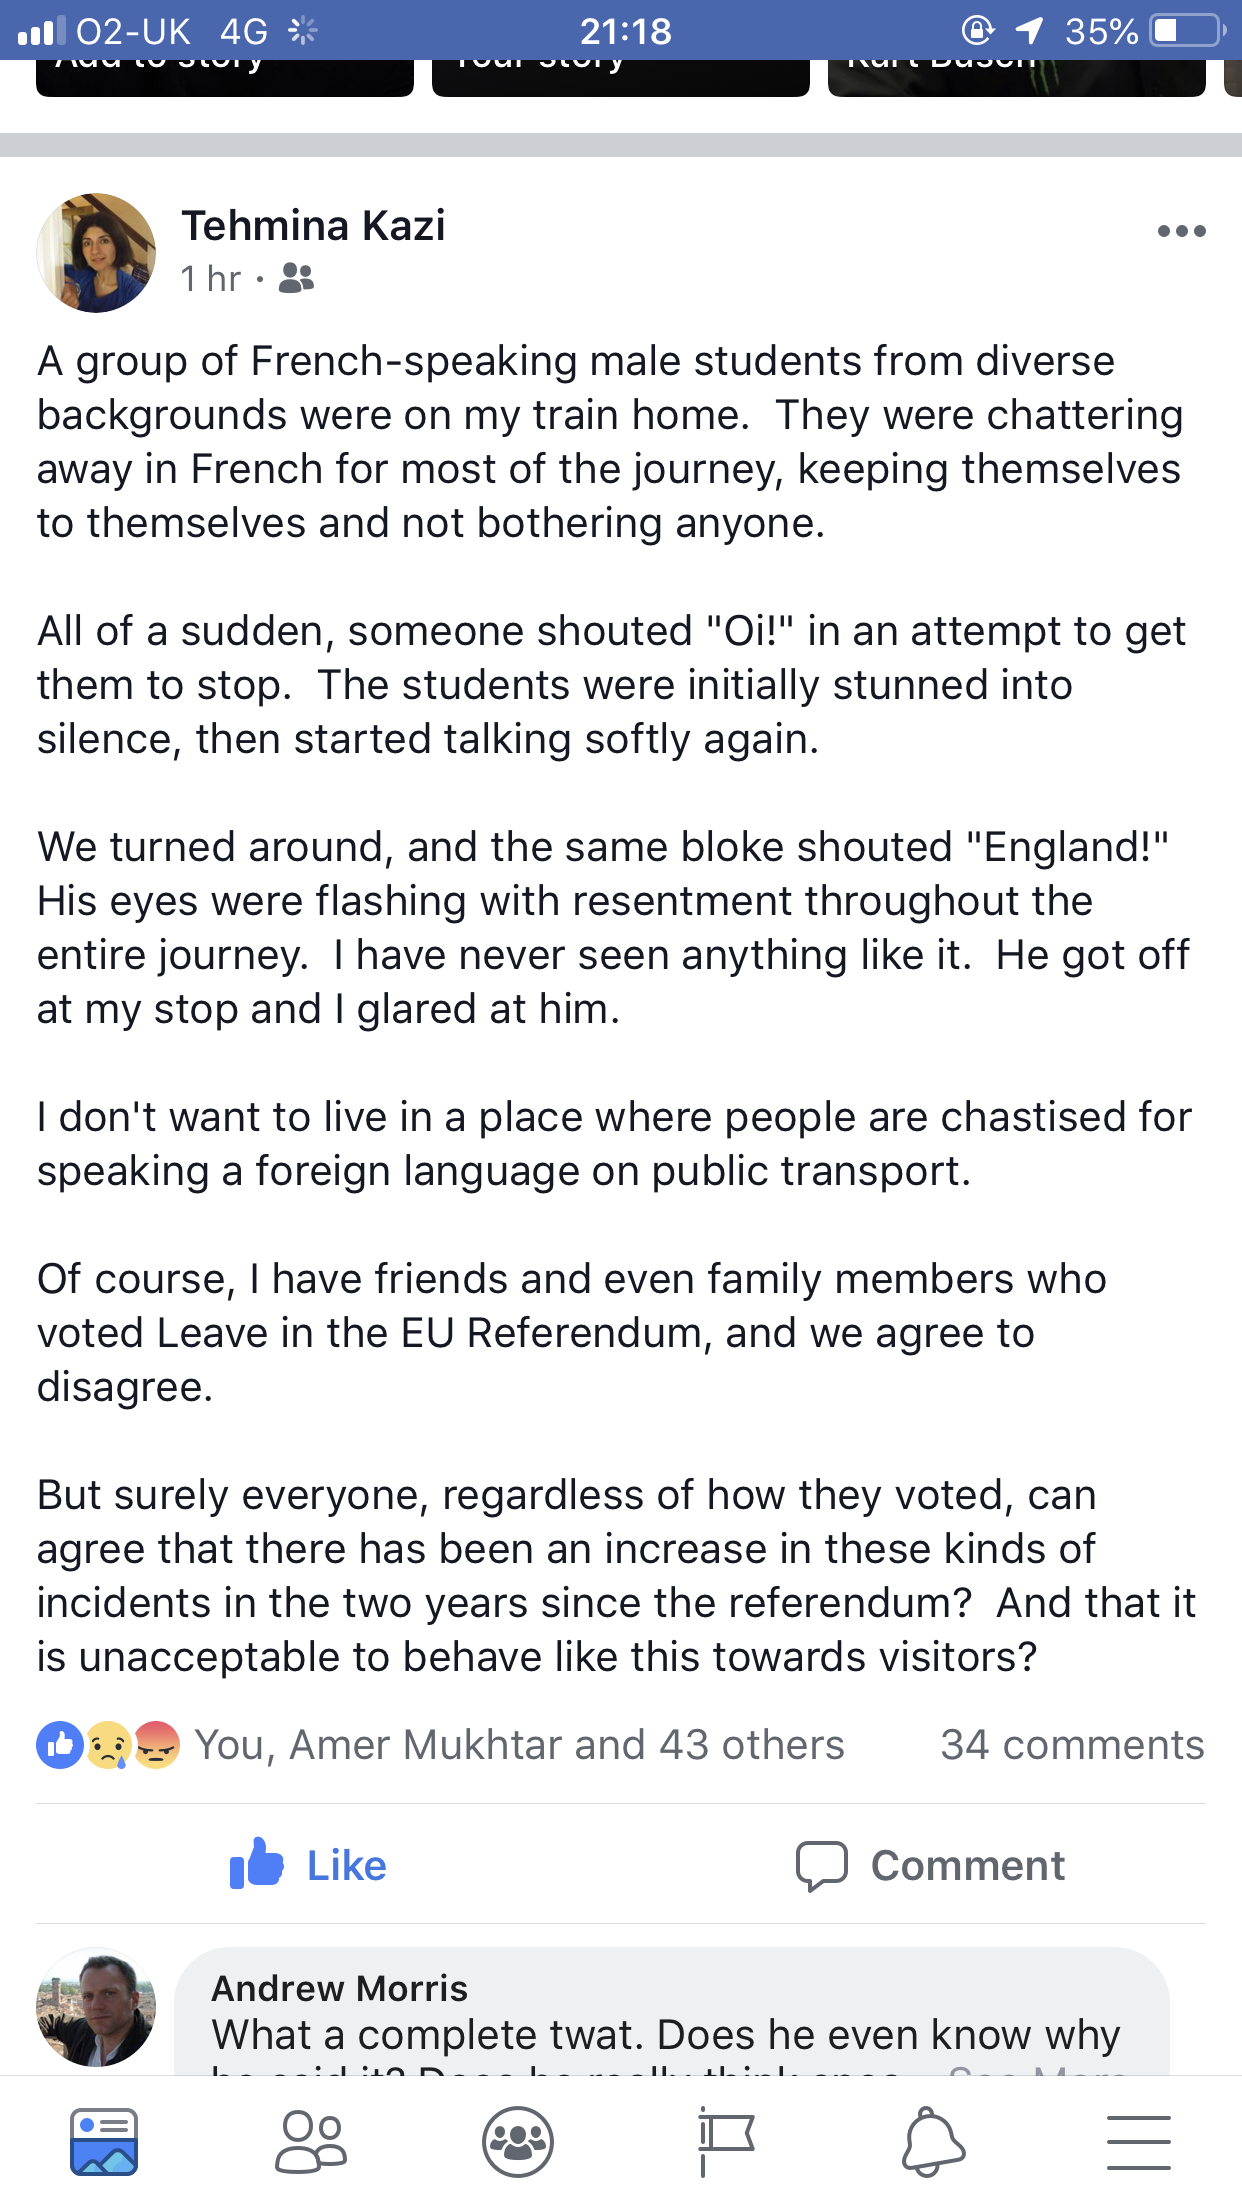This screenshot has height=2208, width=1242.
Task: Tap the friends audience privacy icon
Action: click(x=296, y=278)
